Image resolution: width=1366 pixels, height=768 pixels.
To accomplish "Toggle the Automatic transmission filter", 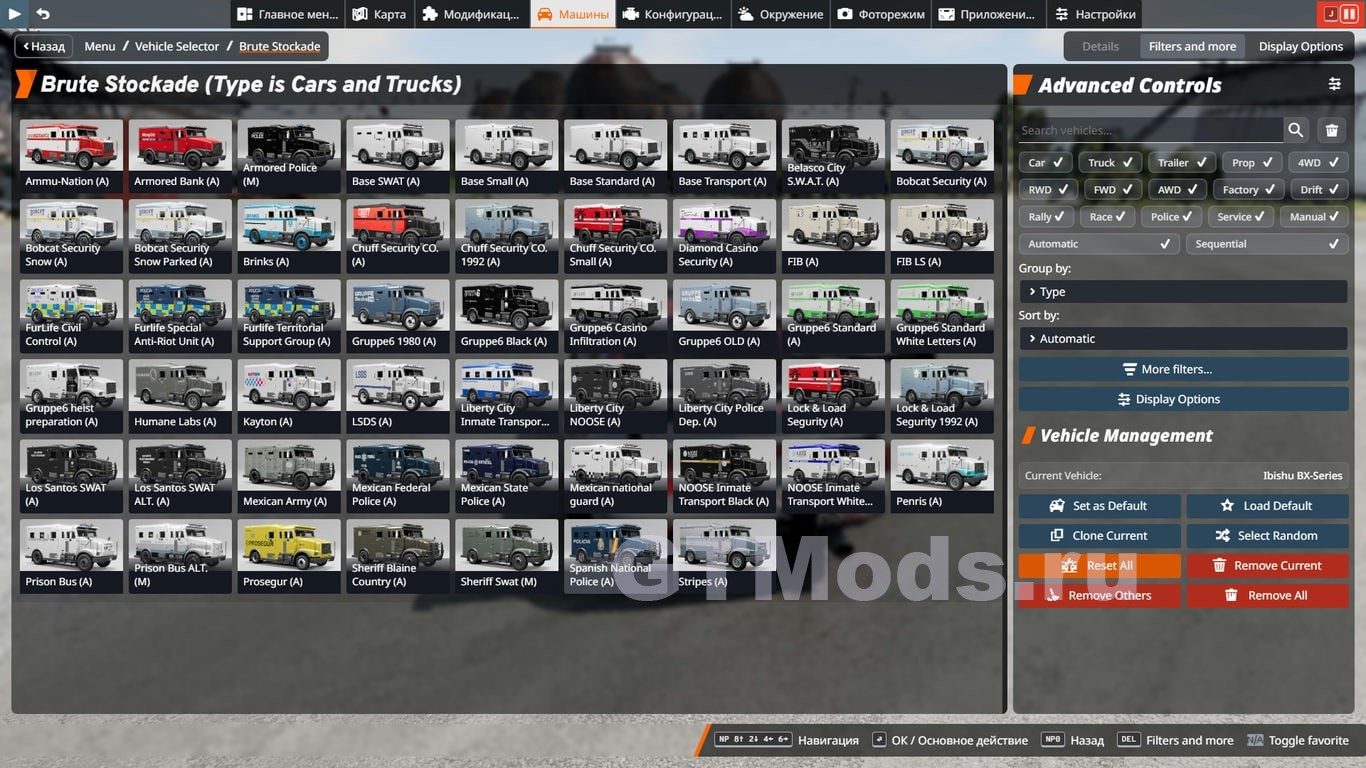I will coord(1099,243).
